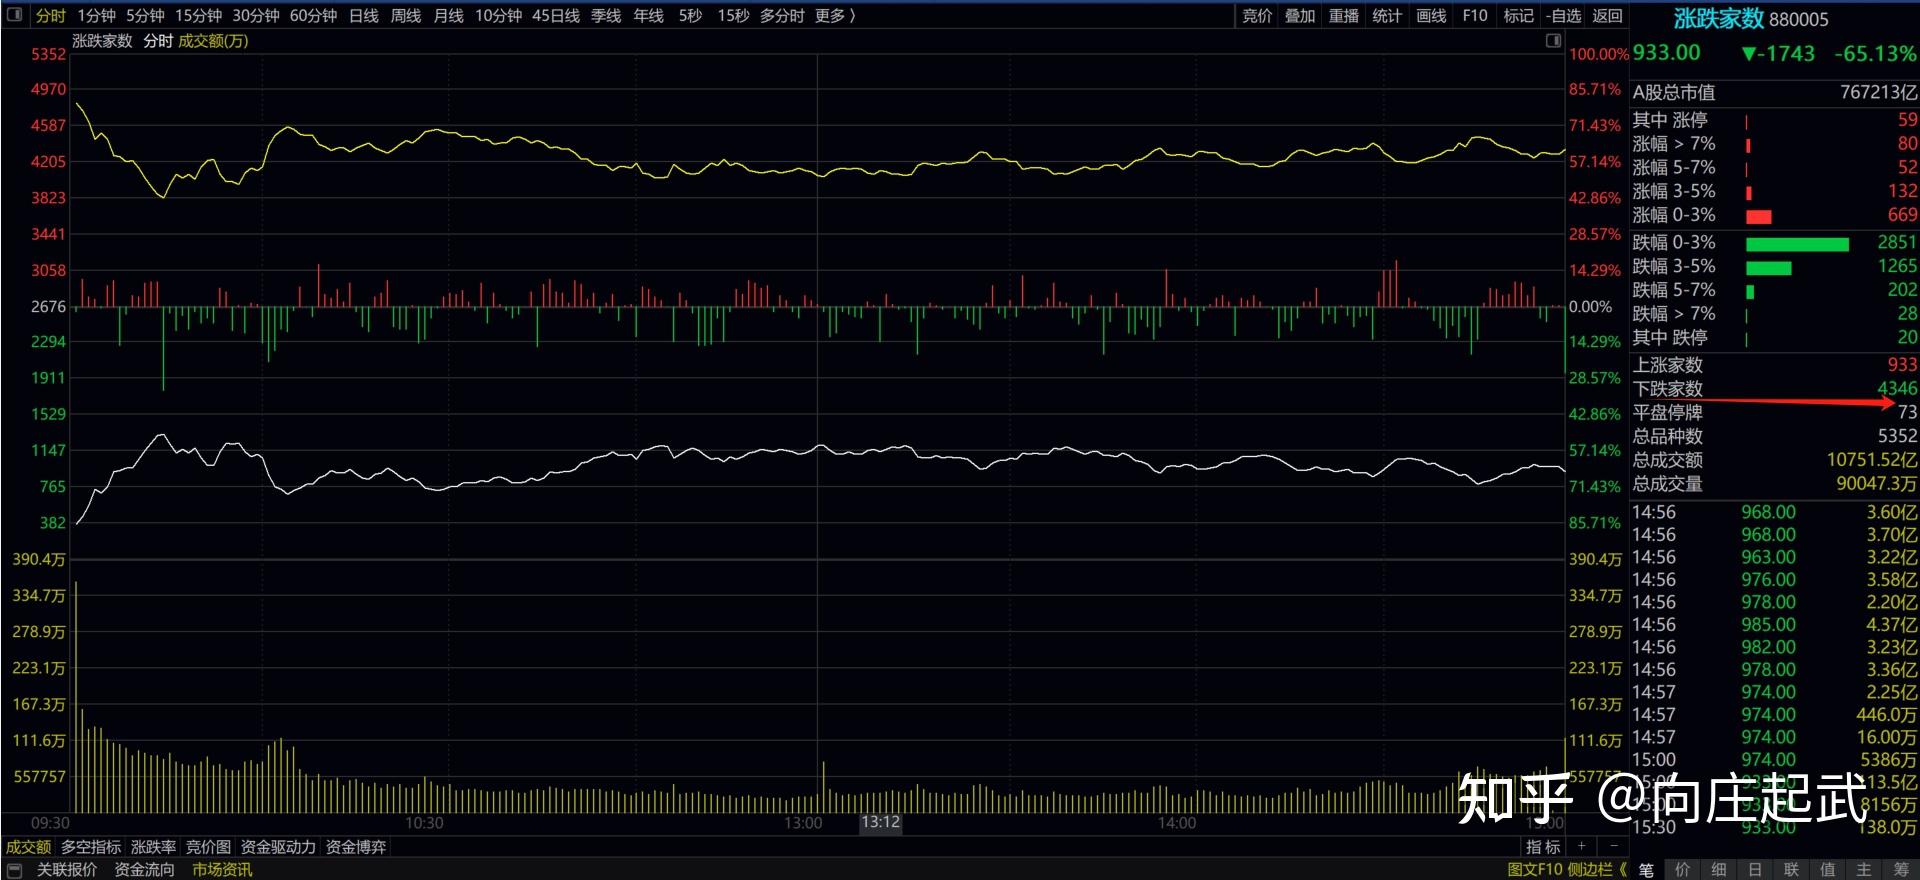Open the 关联报价 bottom tab
1920x880 pixels.
tap(67, 870)
